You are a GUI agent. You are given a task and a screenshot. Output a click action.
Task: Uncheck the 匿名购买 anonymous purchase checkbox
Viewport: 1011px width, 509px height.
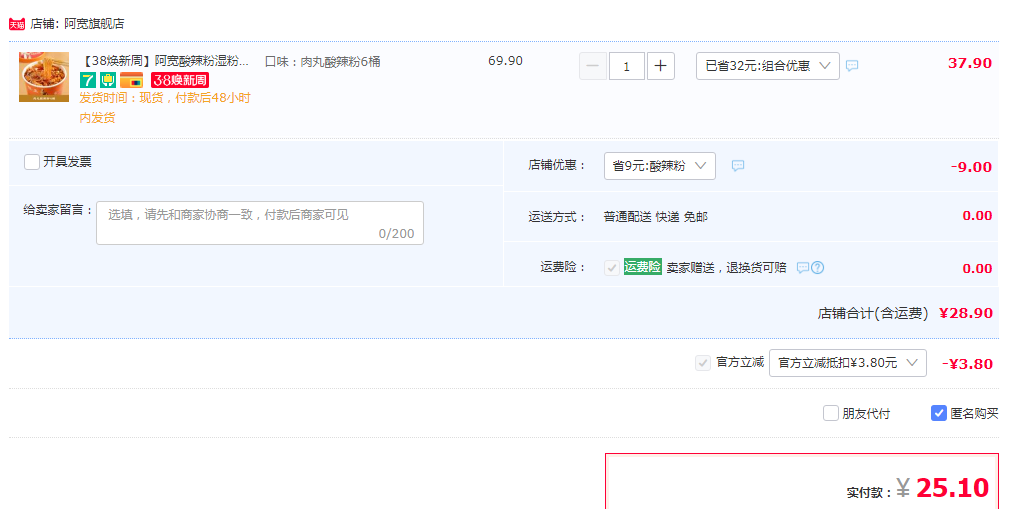point(939,413)
